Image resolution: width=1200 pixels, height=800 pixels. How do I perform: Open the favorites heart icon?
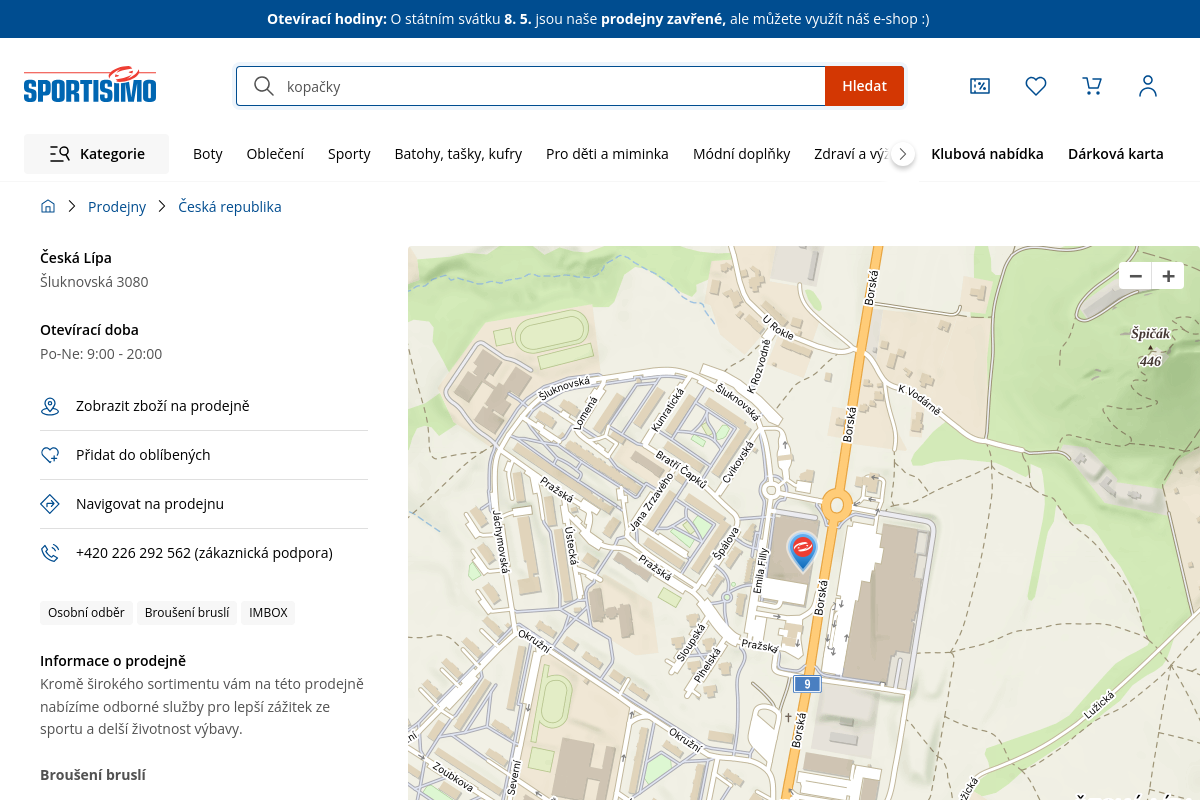pyautogui.click(x=1036, y=86)
